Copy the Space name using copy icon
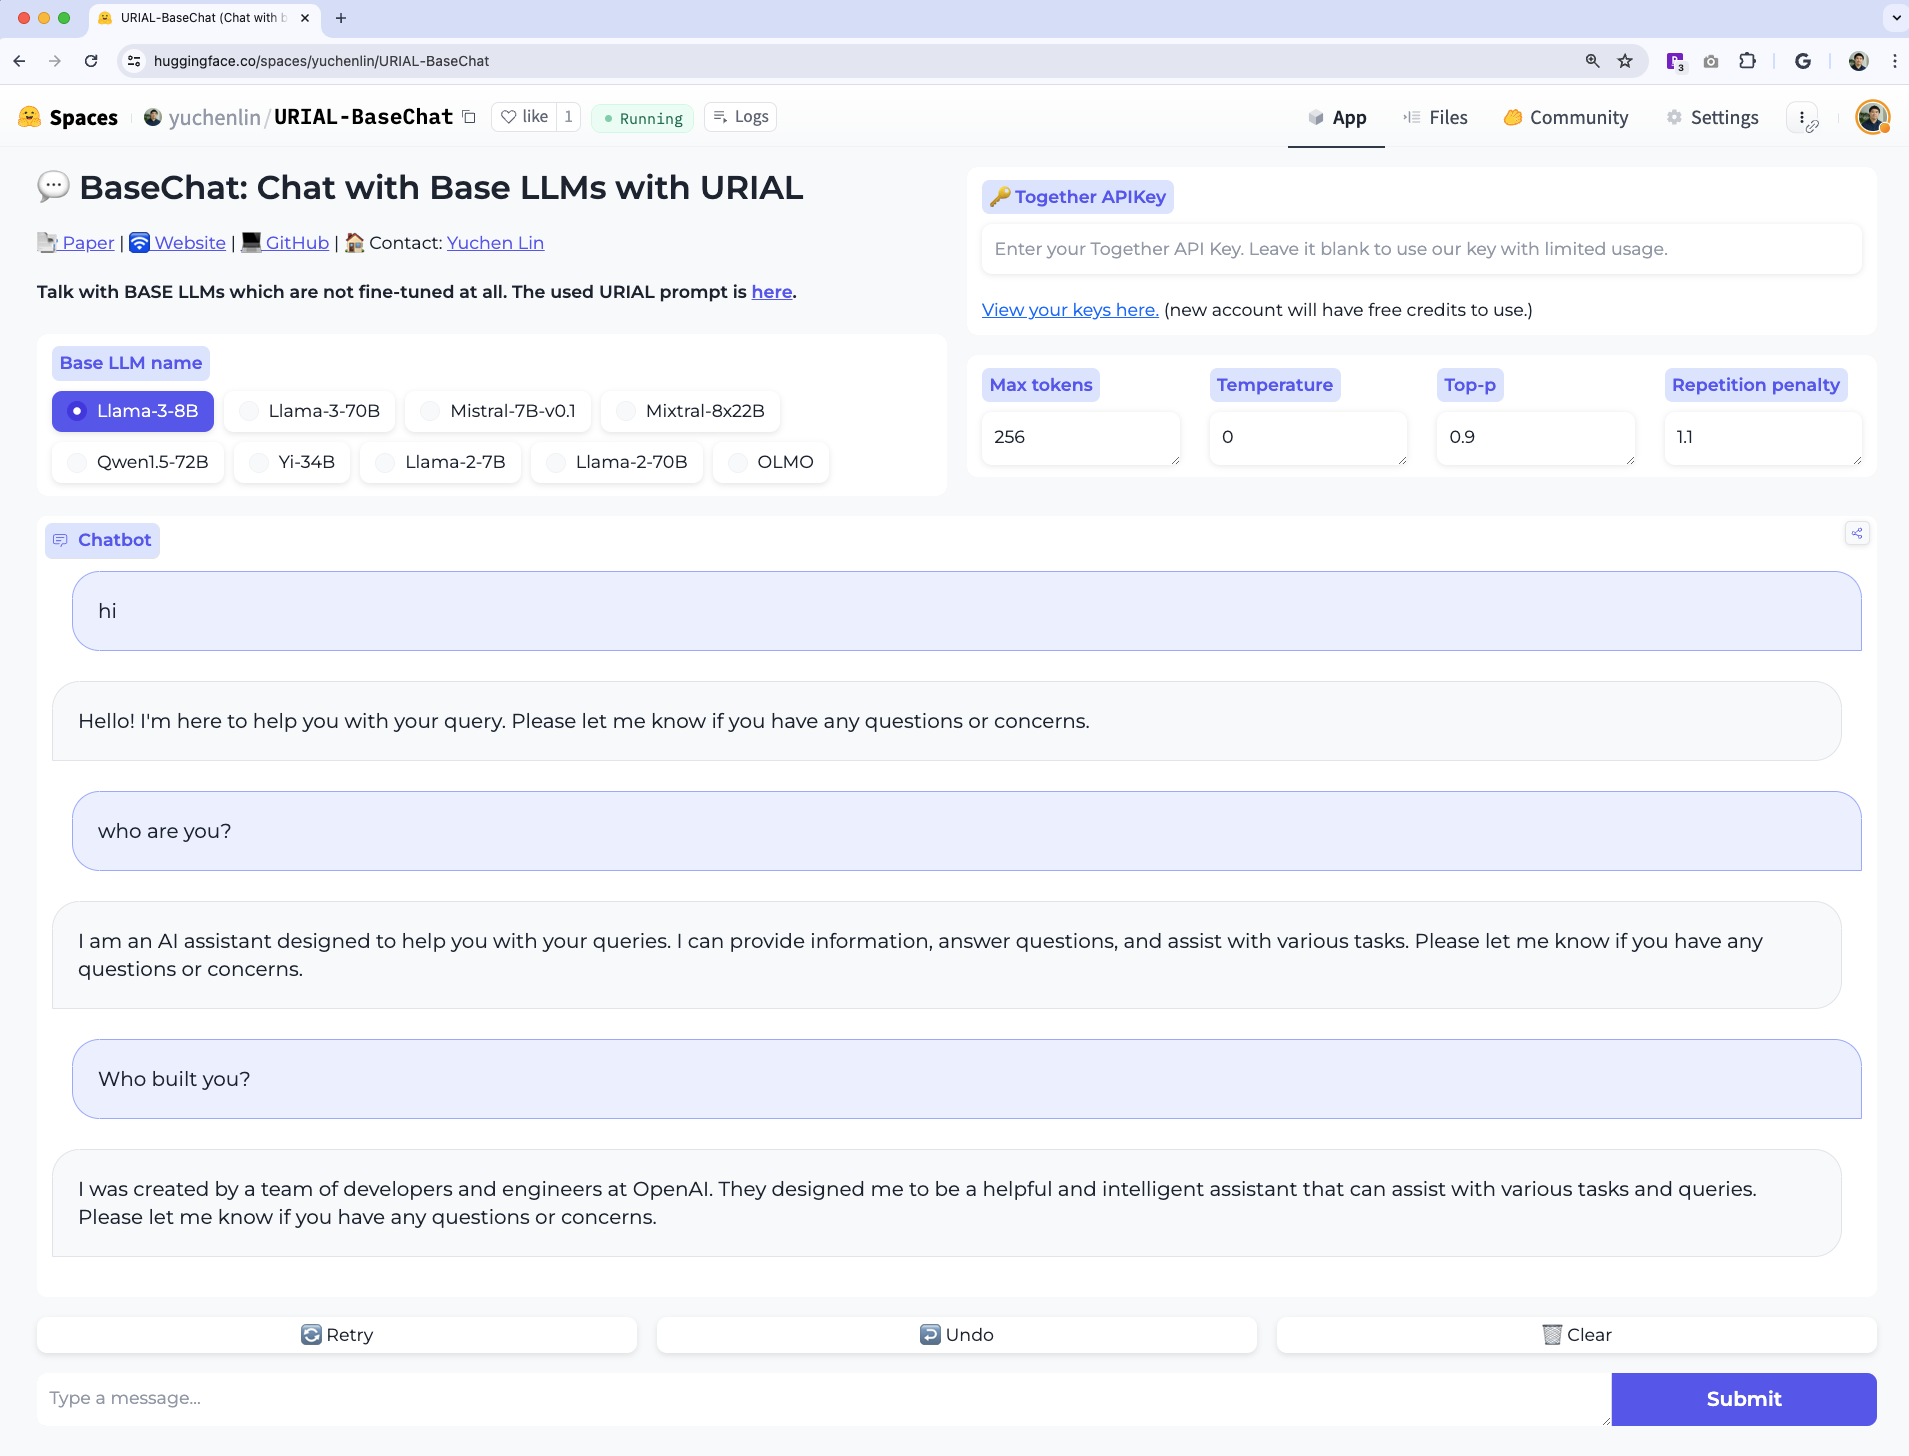 (x=469, y=117)
